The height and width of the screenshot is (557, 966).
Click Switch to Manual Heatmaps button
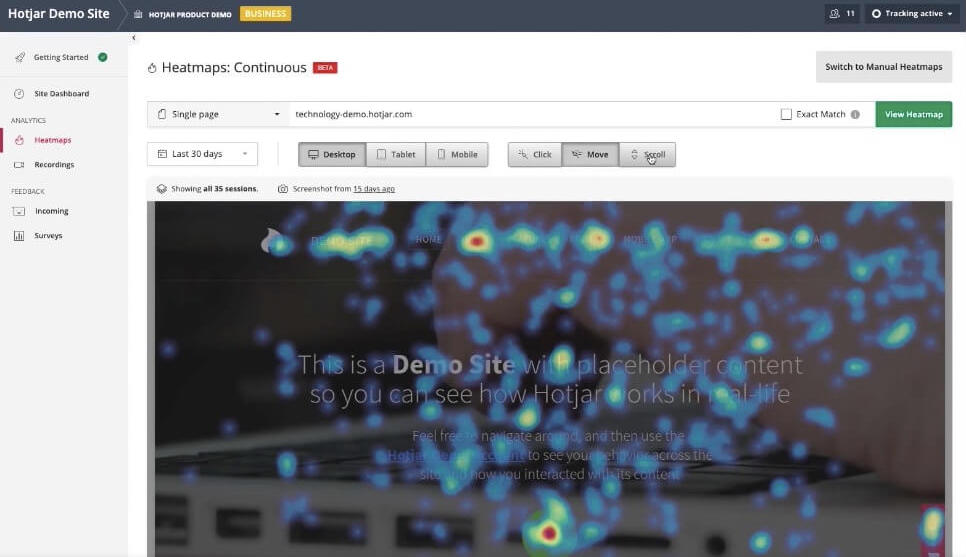click(x=883, y=67)
